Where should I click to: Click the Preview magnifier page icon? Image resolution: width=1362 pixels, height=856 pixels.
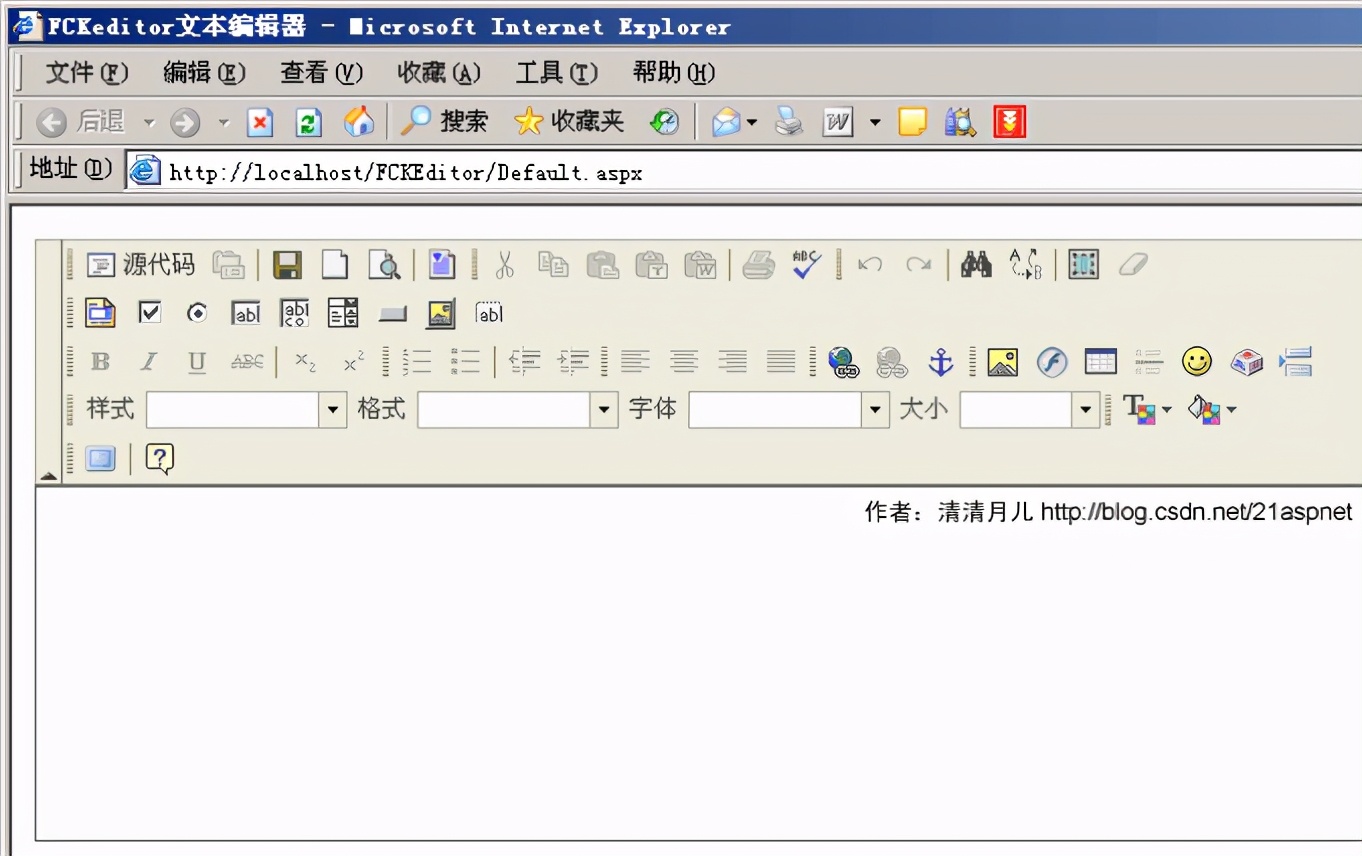[x=384, y=265]
